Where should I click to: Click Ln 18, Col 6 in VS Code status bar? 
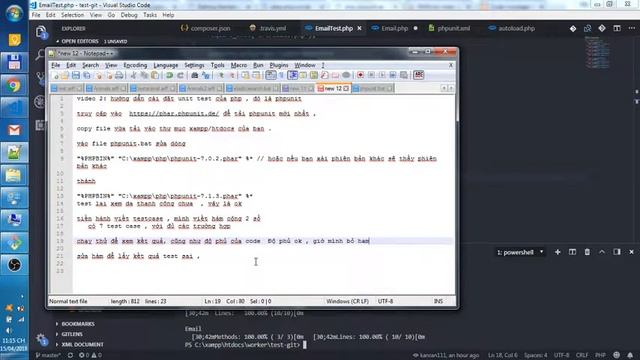tap(502, 356)
